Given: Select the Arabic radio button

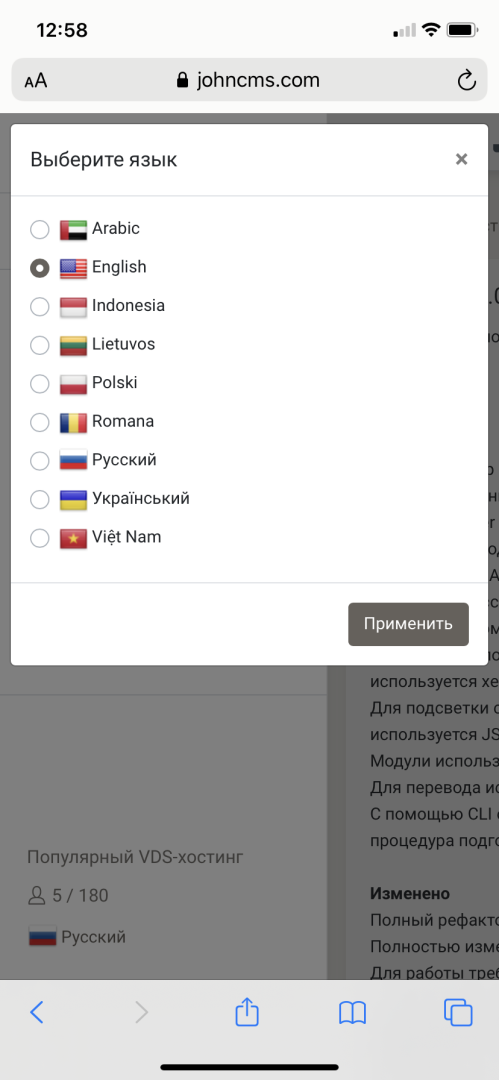Looking at the screenshot, I should 40,229.
